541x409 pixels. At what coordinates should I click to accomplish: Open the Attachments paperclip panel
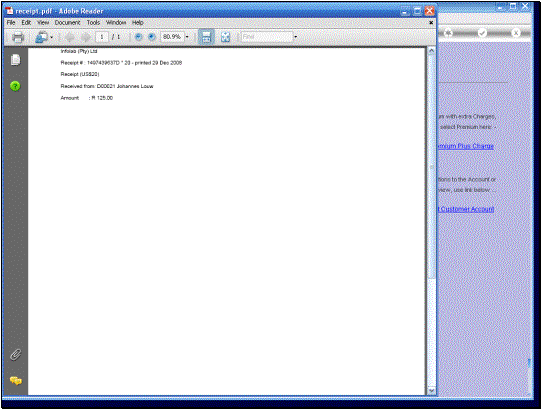[x=16, y=354]
